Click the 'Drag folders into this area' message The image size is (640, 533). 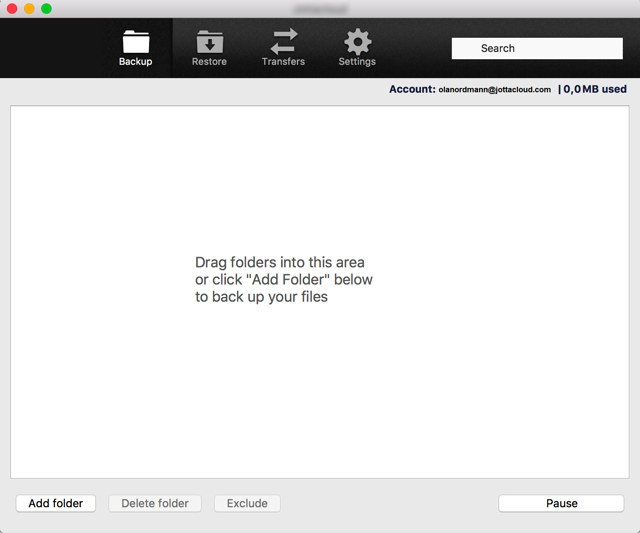point(284,280)
